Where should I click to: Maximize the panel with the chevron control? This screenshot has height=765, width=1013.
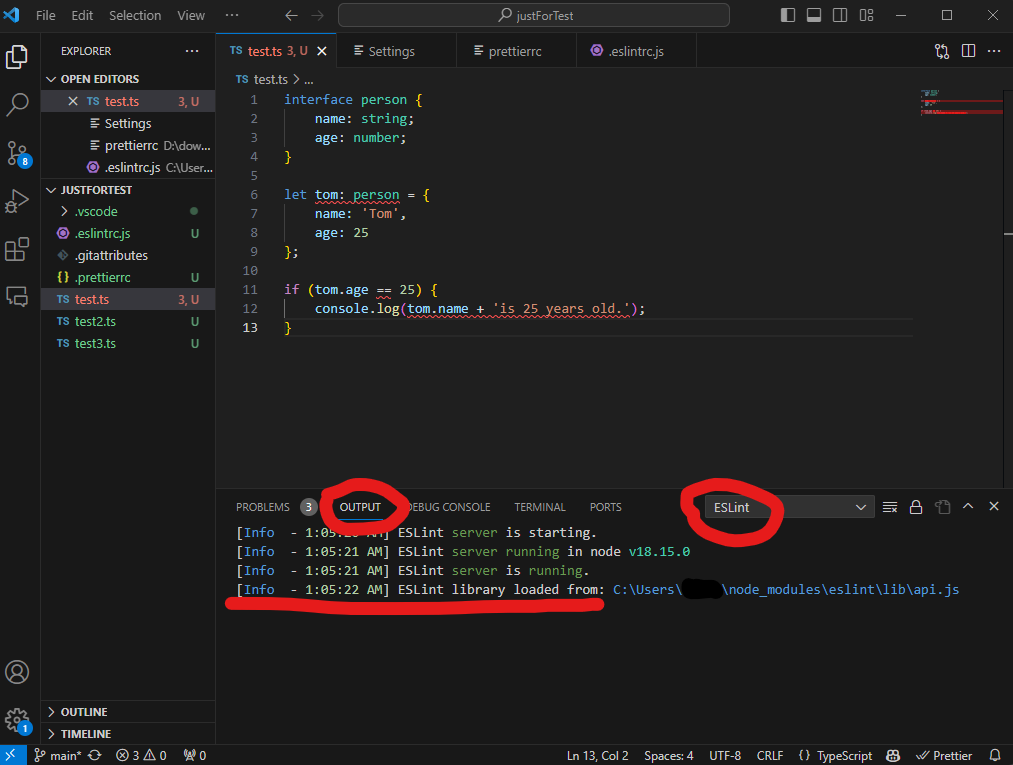click(x=968, y=507)
